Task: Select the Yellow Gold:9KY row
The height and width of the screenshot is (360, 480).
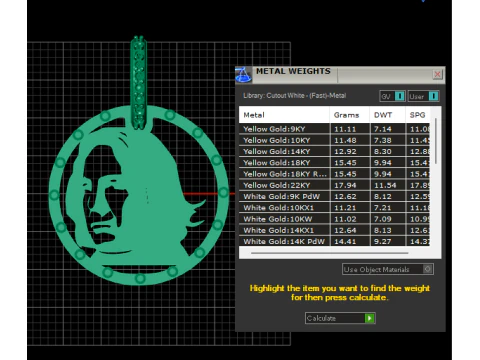Action: (334, 129)
